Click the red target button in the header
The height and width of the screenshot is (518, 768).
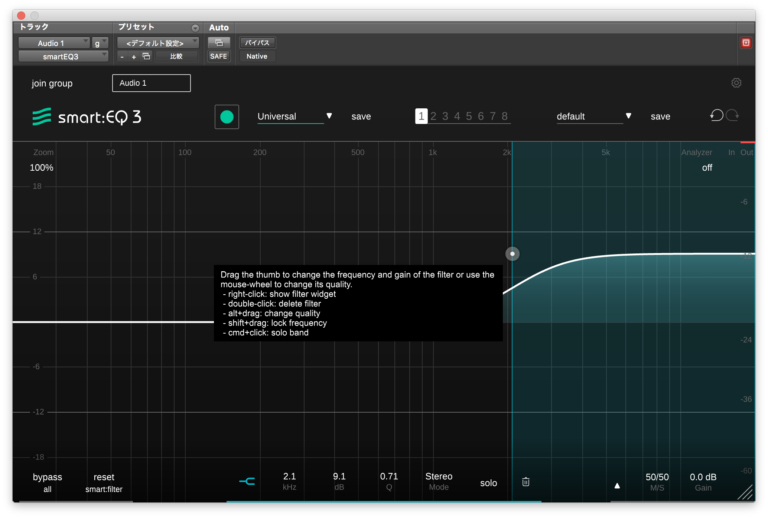click(745, 43)
